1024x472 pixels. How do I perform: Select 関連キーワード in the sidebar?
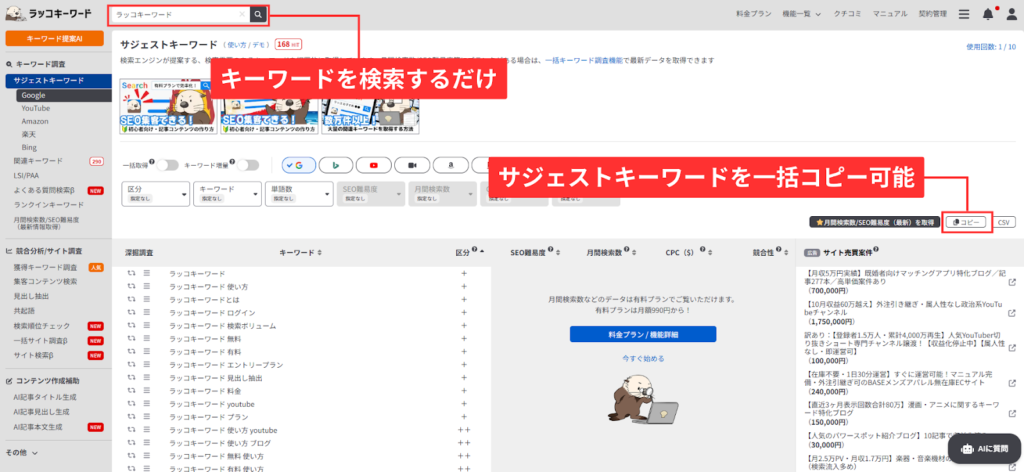[x=39, y=161]
